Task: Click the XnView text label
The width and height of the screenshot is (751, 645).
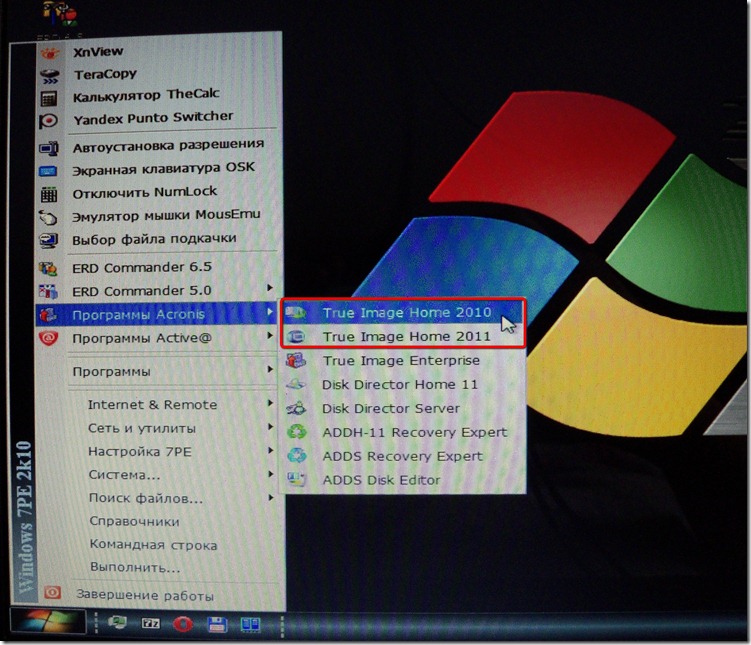Action: click(98, 51)
